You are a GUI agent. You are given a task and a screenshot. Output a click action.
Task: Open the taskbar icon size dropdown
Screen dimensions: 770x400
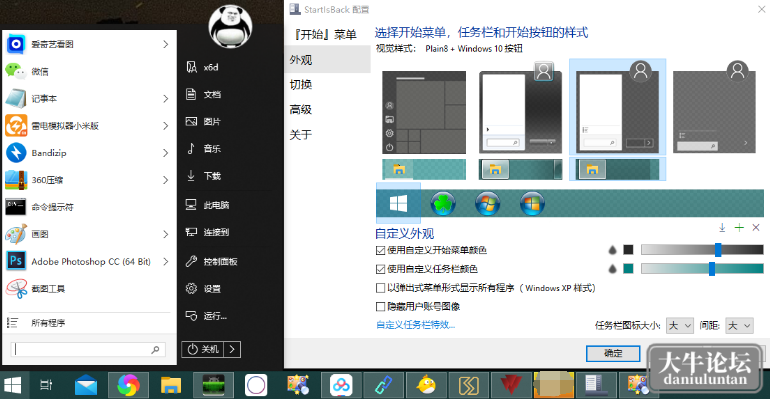(680, 325)
